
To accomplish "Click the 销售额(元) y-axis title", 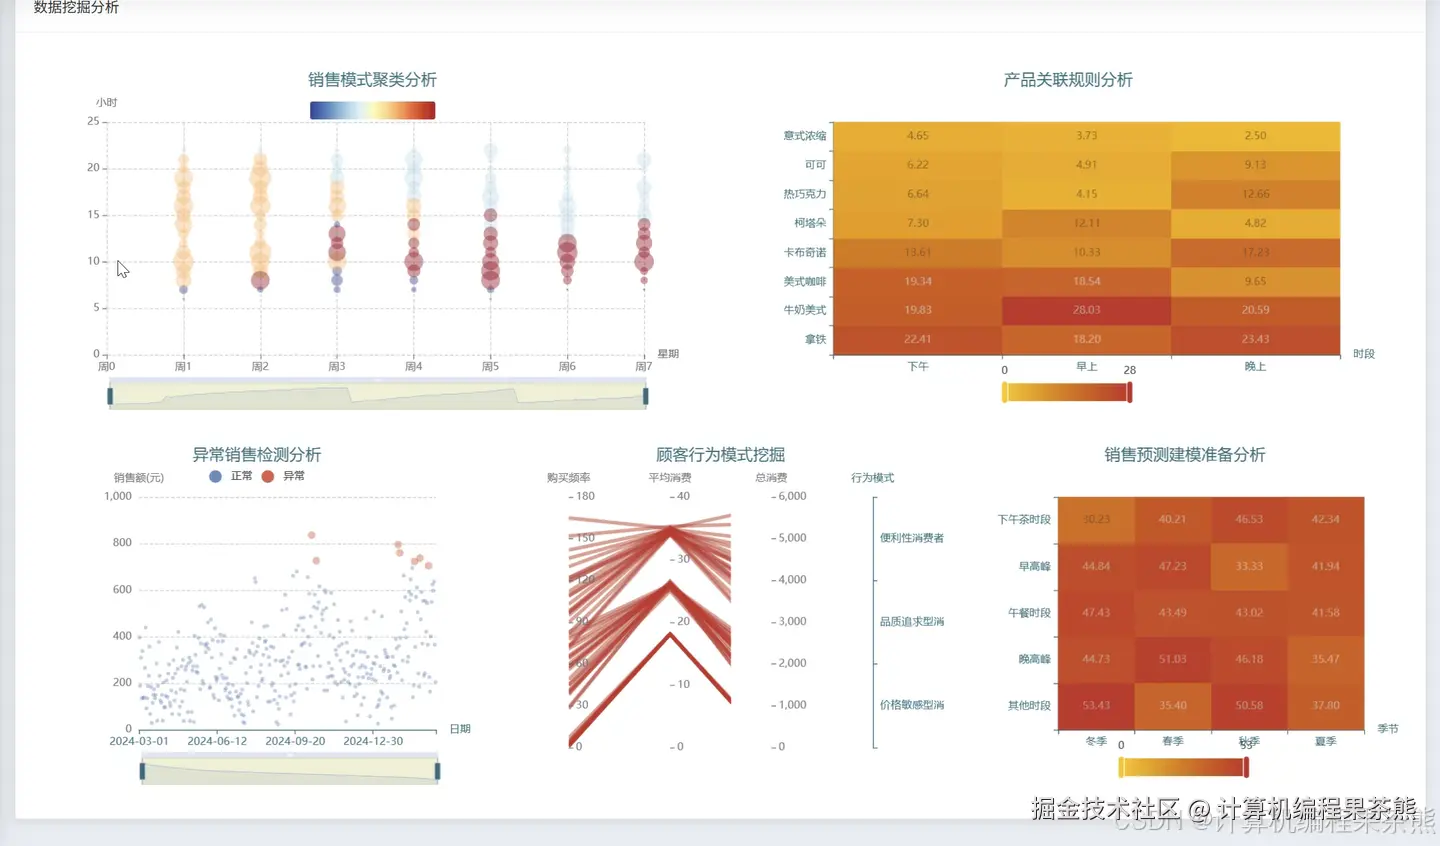I will tap(139, 478).
